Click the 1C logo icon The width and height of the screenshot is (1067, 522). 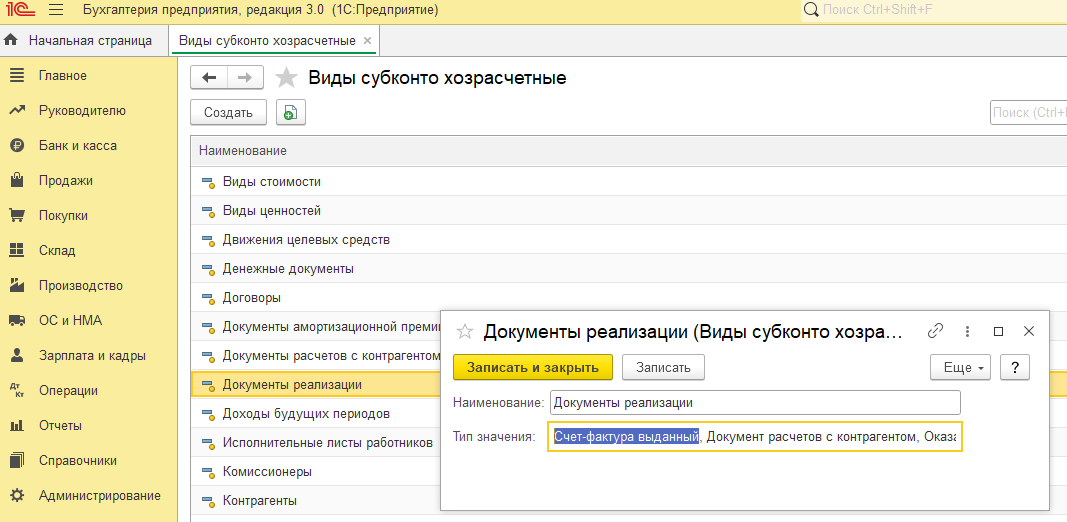(20, 10)
